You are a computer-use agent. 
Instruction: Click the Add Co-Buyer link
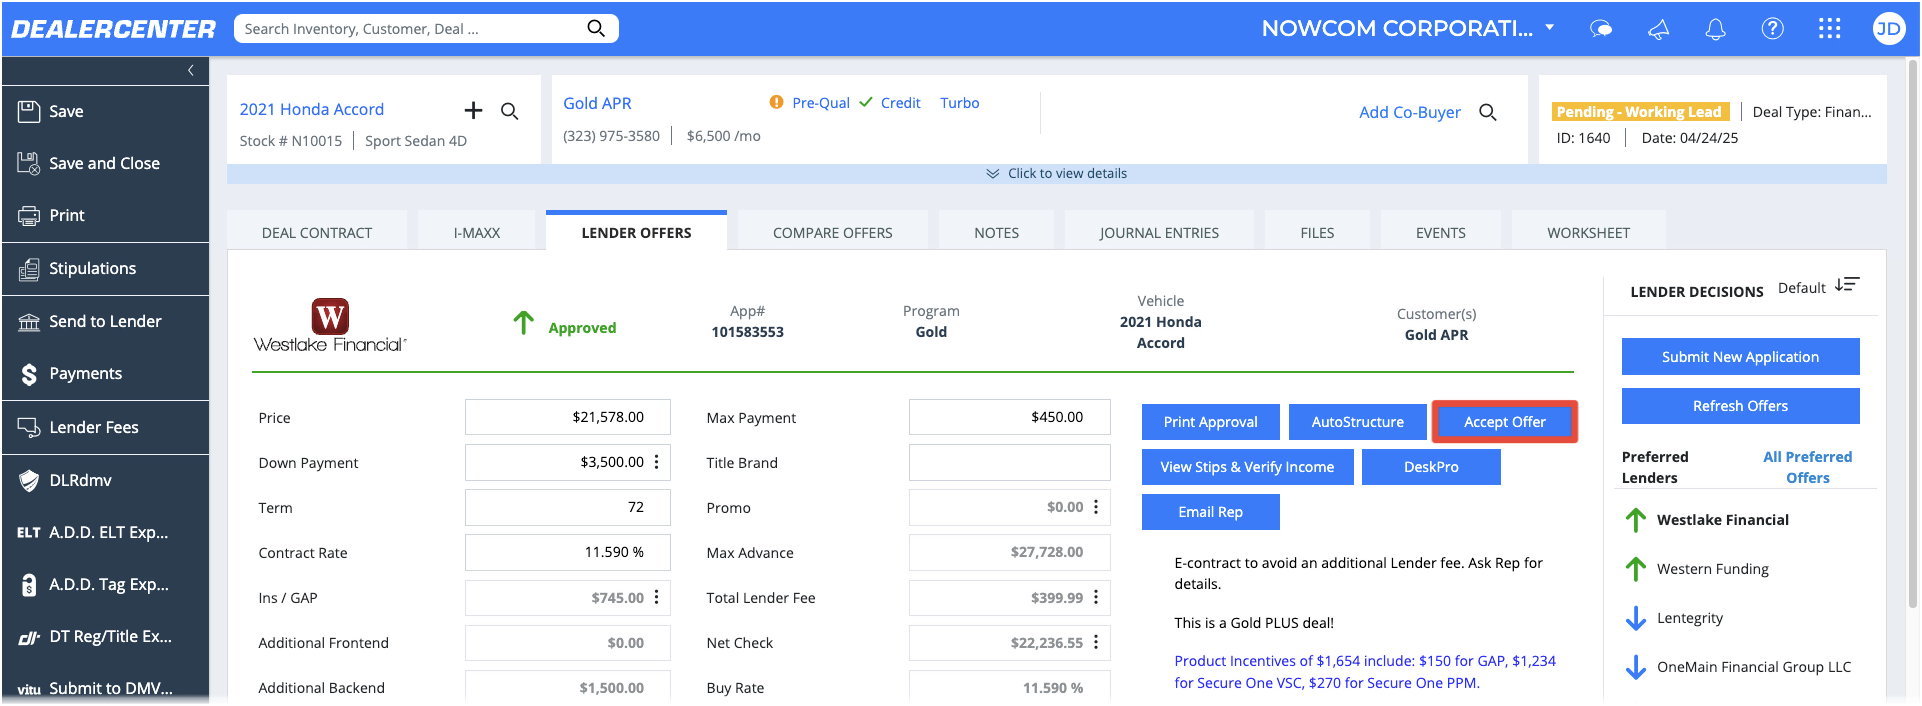point(1409,112)
